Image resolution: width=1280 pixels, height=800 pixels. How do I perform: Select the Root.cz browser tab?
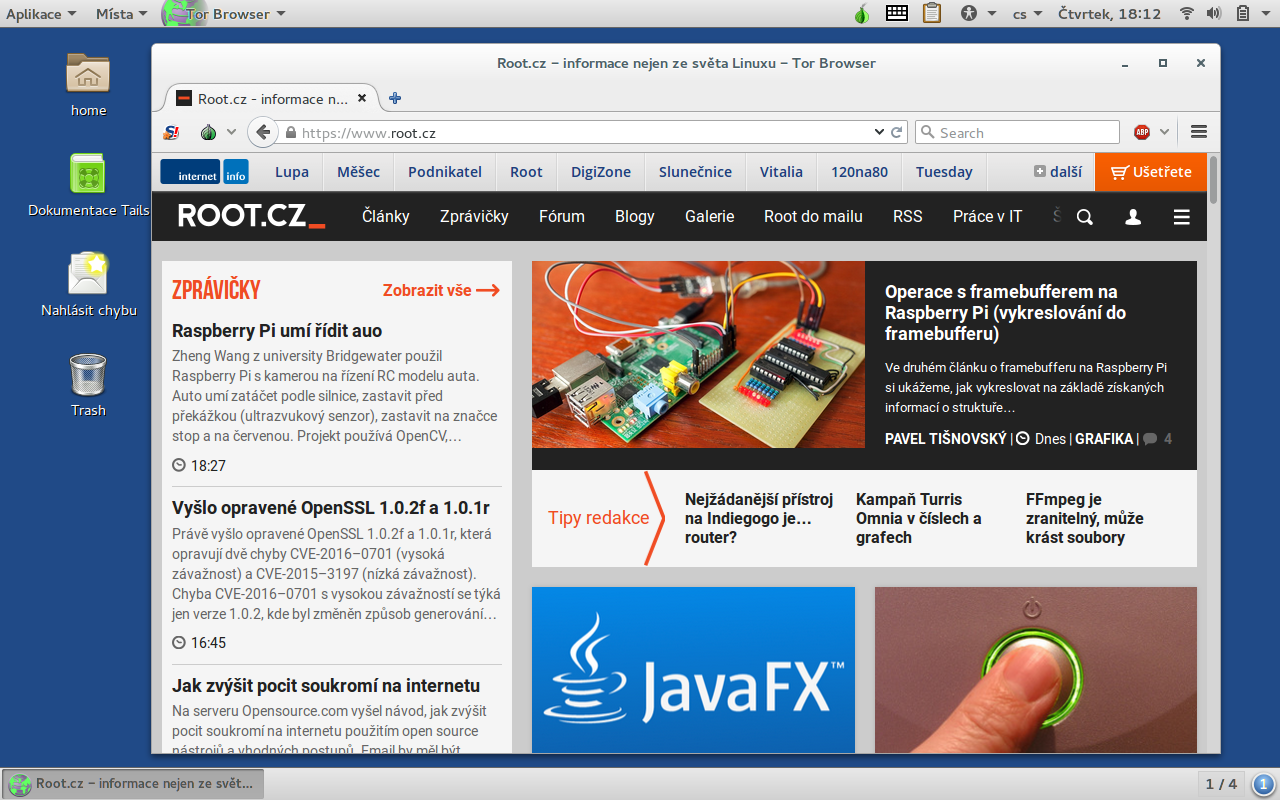pos(270,98)
